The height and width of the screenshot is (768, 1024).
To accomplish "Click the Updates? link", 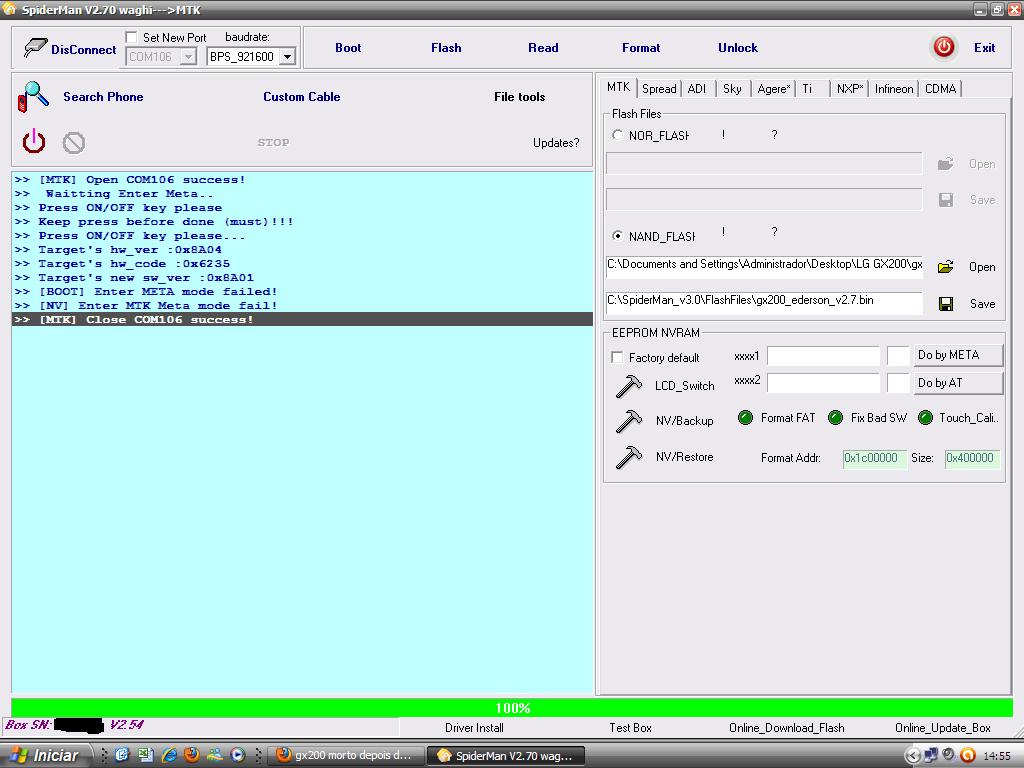I will pos(556,143).
